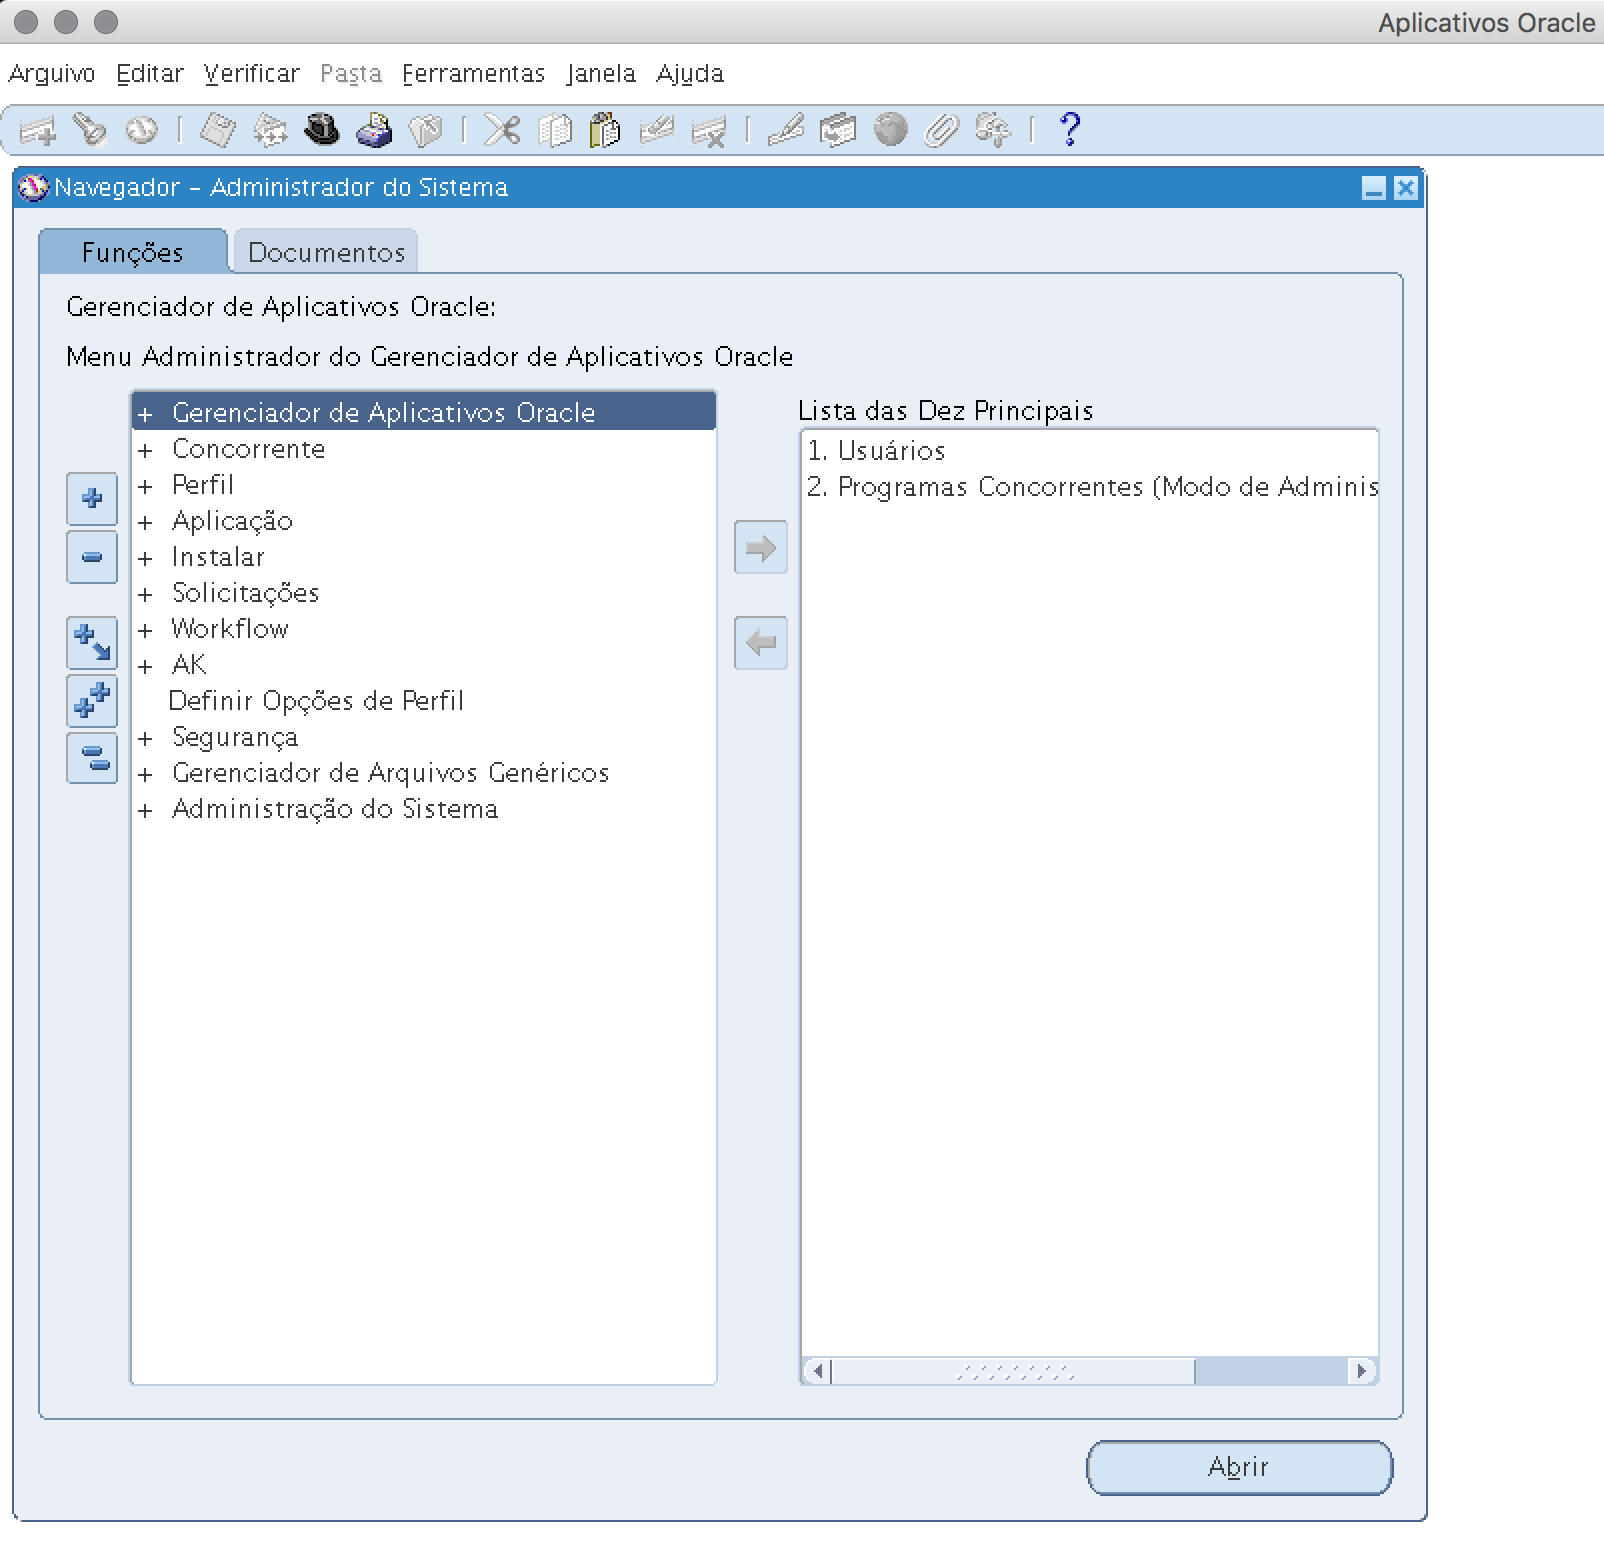
Task: Click the Zoom toolbar icon
Action: click(x=838, y=130)
